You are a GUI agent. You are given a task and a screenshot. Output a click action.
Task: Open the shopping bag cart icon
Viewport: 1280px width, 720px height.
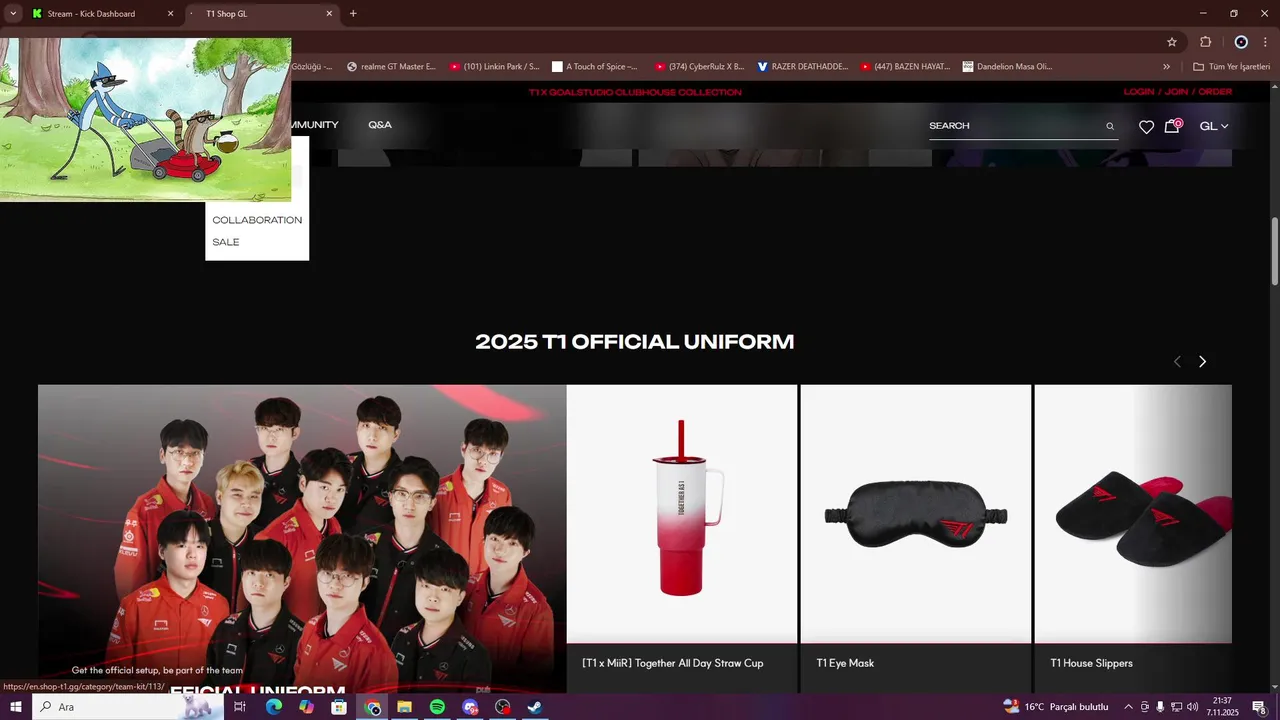pyautogui.click(x=1172, y=126)
